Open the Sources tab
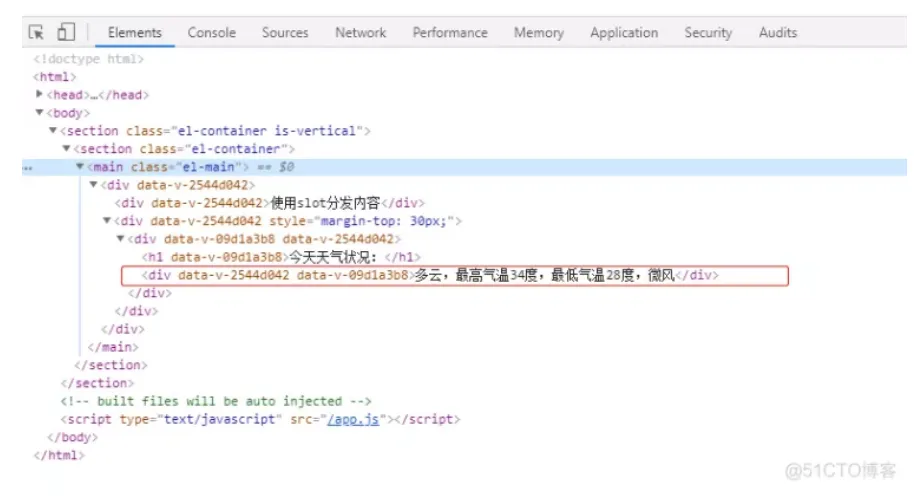The image size is (917, 496). pos(285,33)
